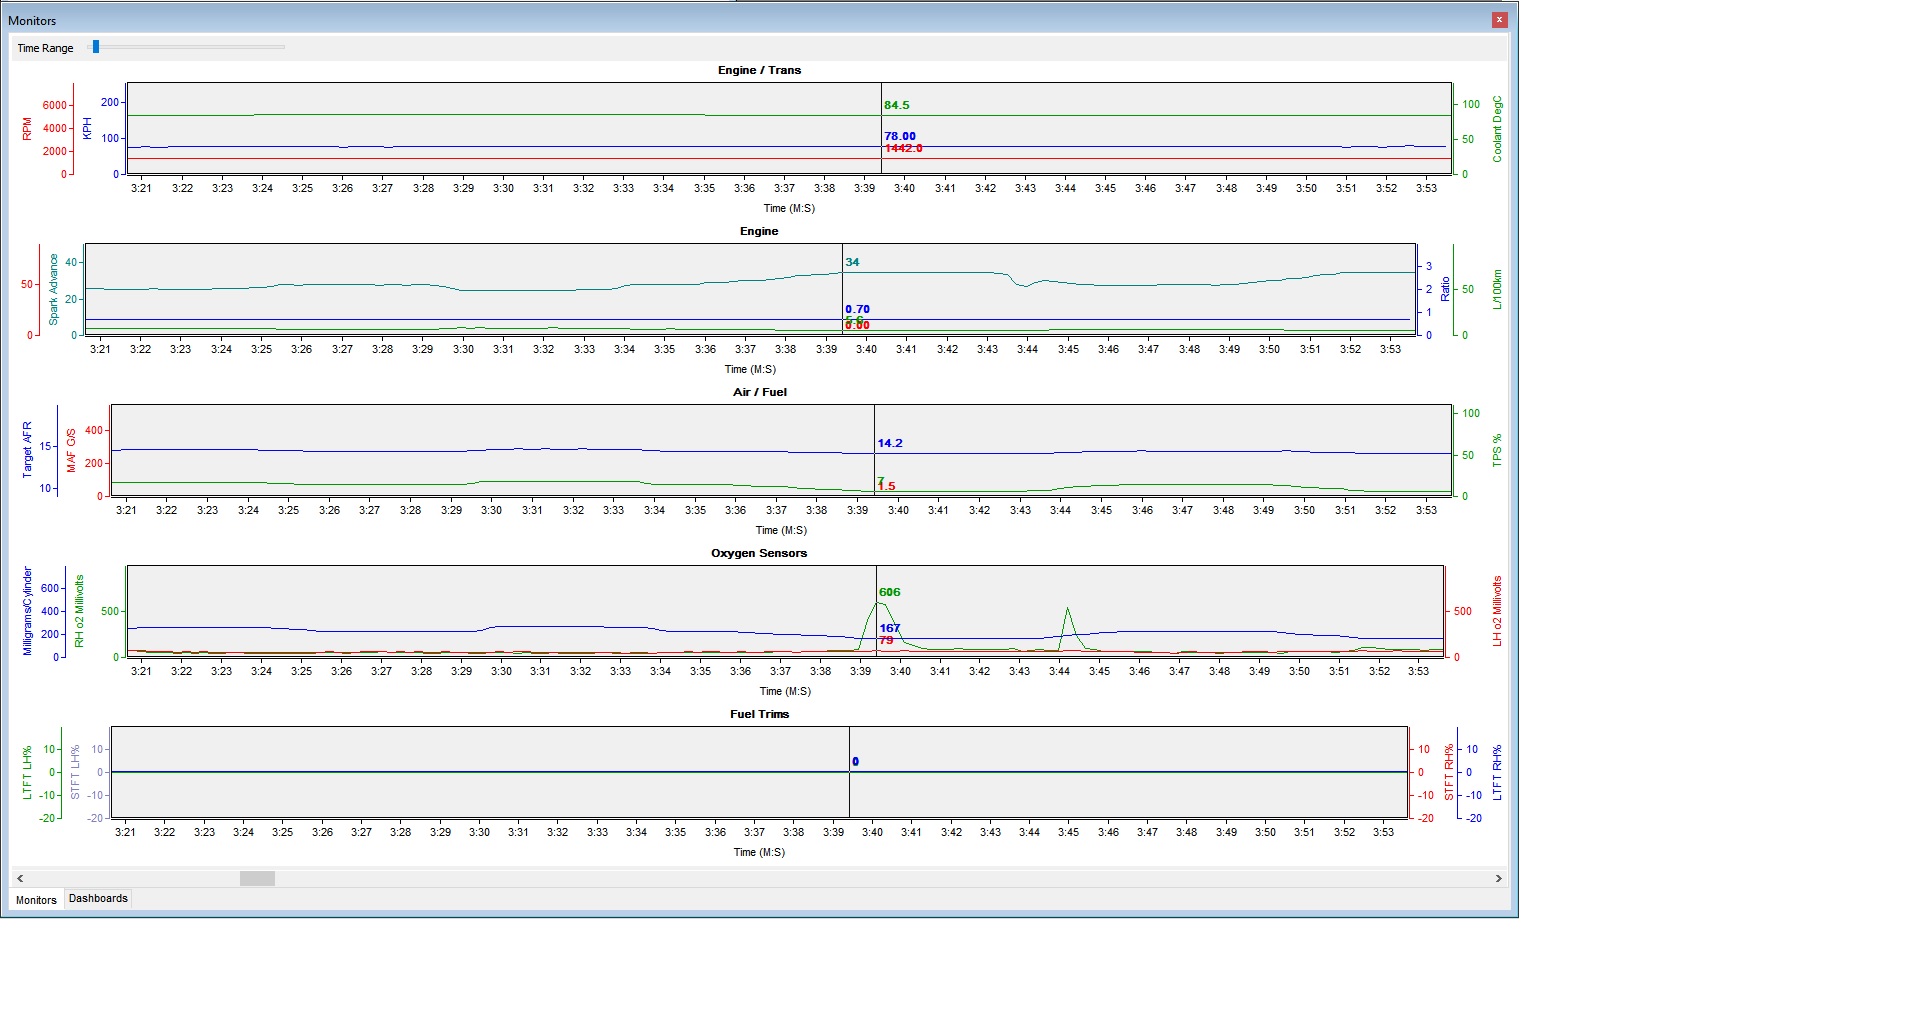Image resolution: width=1924 pixels, height=1018 pixels.
Task: Click the L/100km axis label
Action: pyautogui.click(x=1497, y=289)
